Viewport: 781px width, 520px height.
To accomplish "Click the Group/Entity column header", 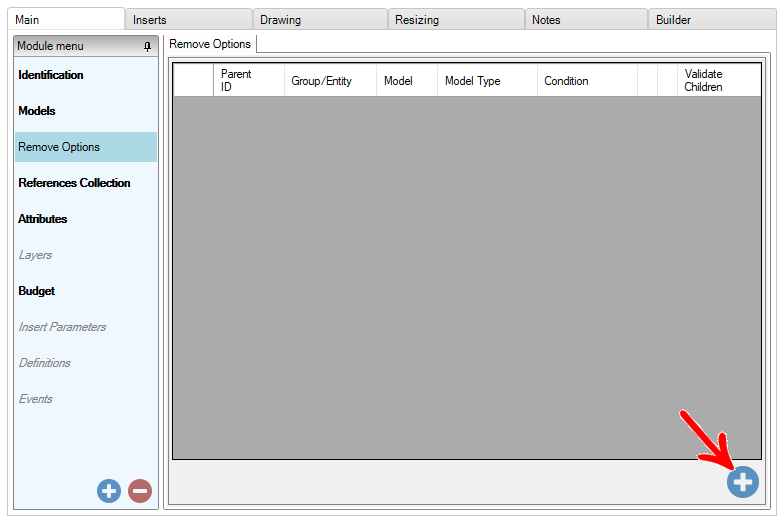I will (x=330, y=80).
